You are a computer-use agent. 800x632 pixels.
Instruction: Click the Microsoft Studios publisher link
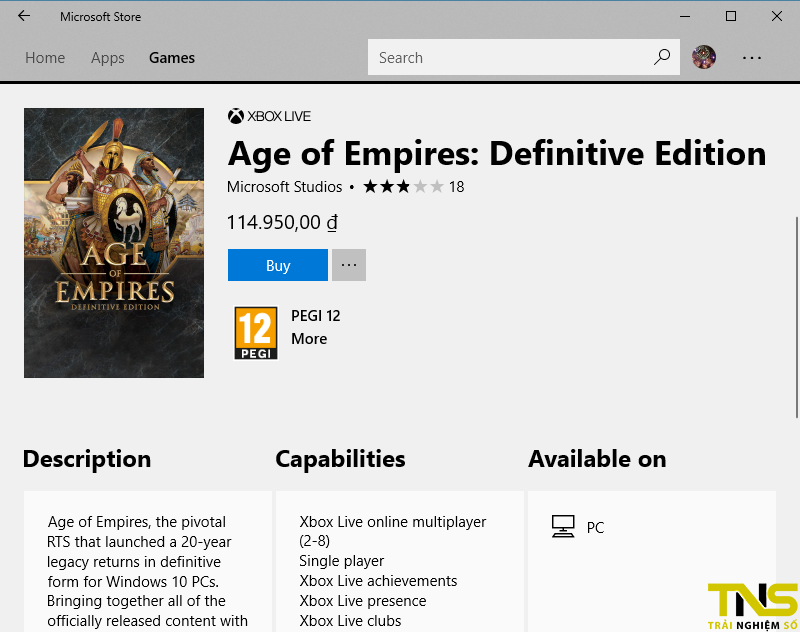click(x=285, y=187)
